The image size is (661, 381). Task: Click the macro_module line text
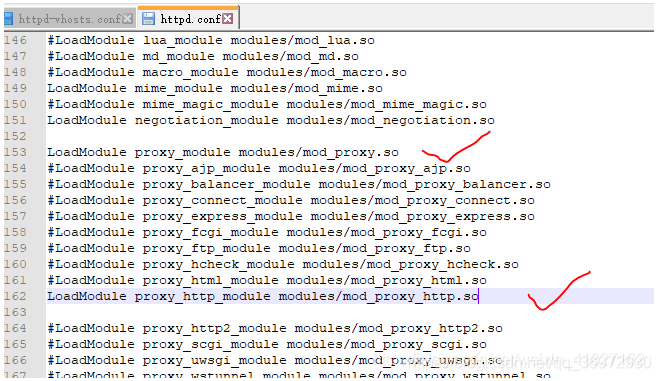[227, 72]
